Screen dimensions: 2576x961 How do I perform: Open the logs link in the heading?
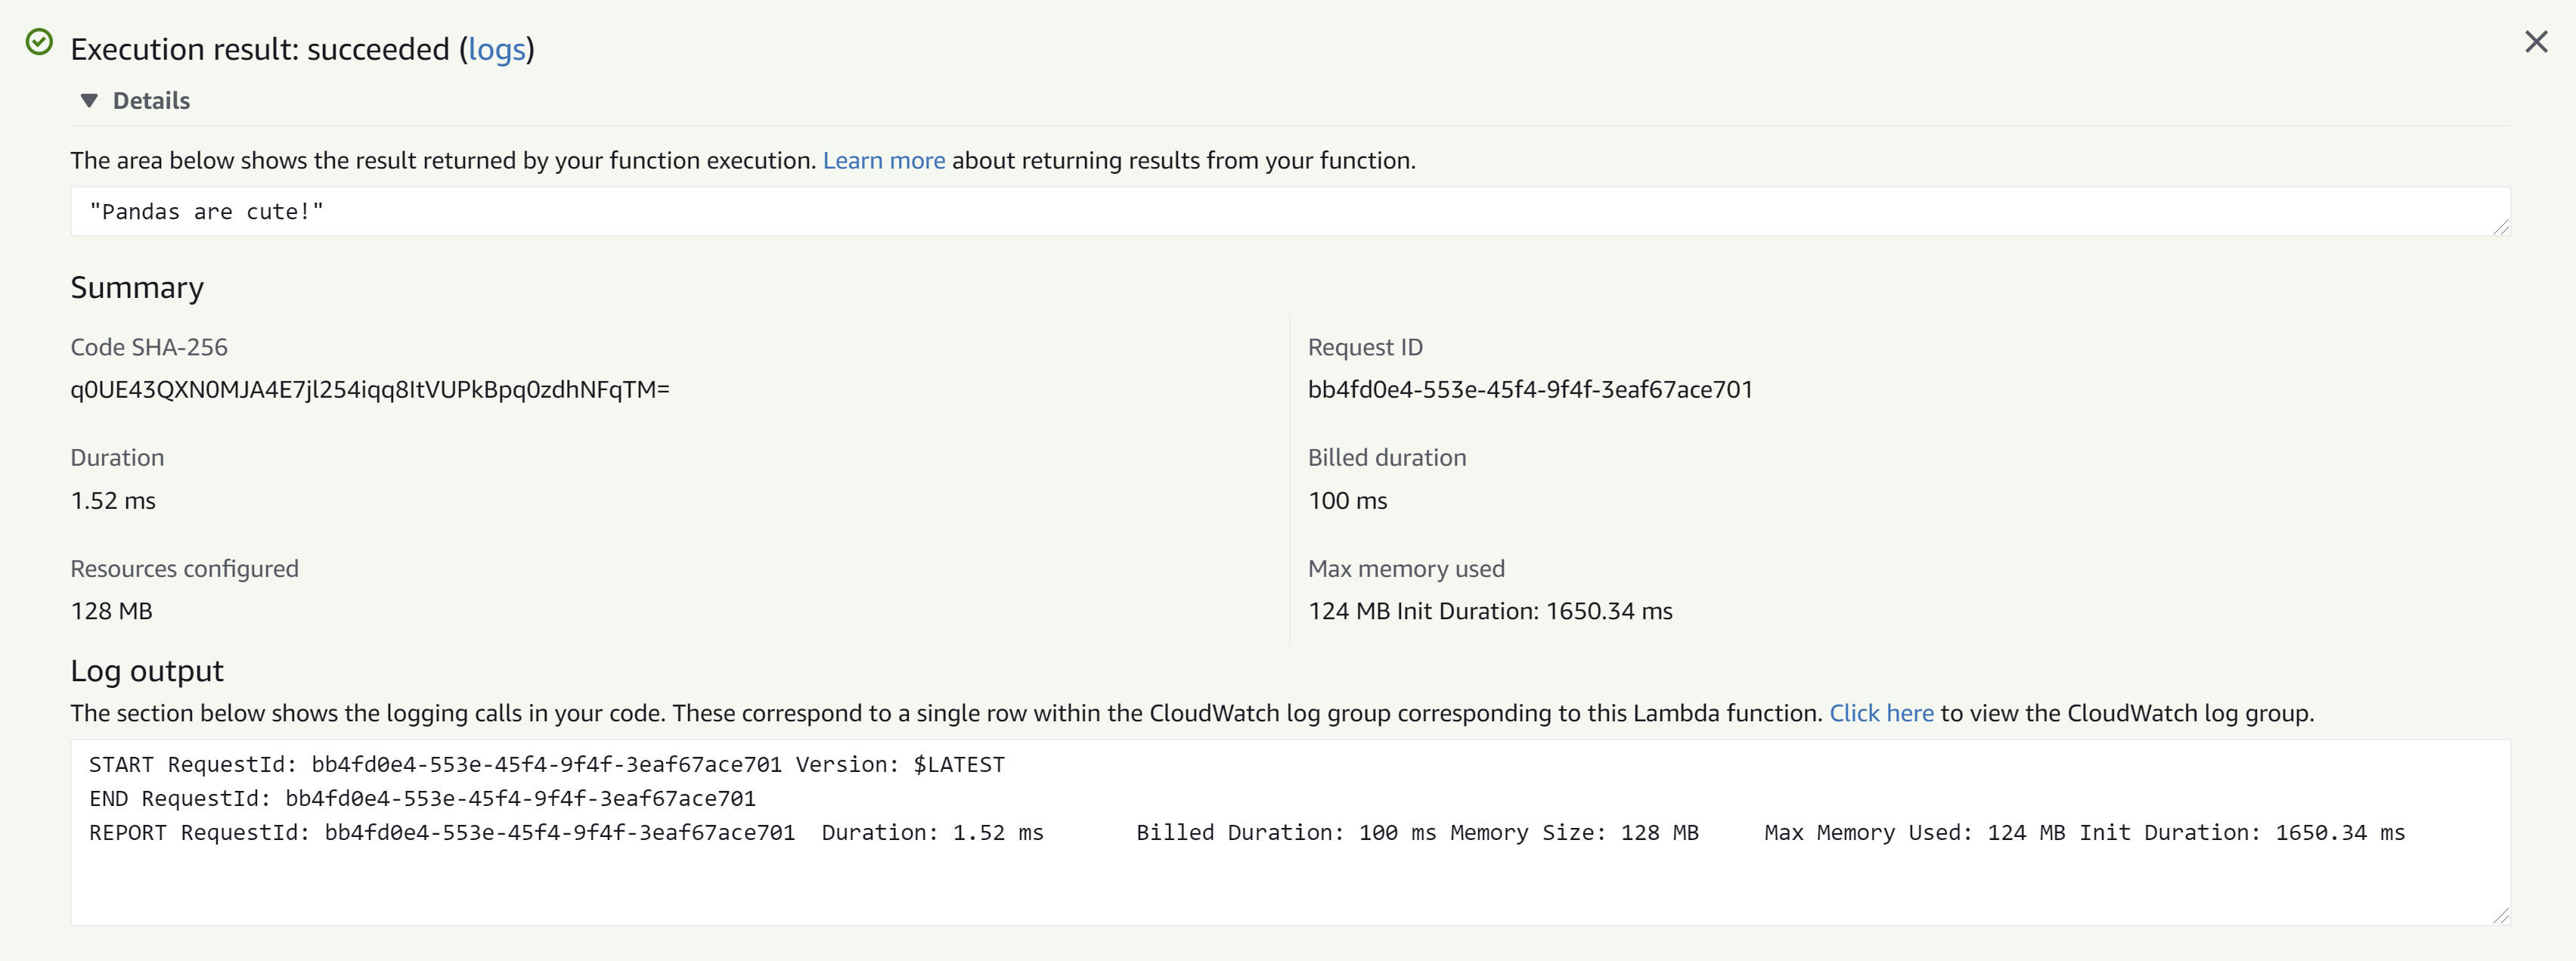coord(497,49)
